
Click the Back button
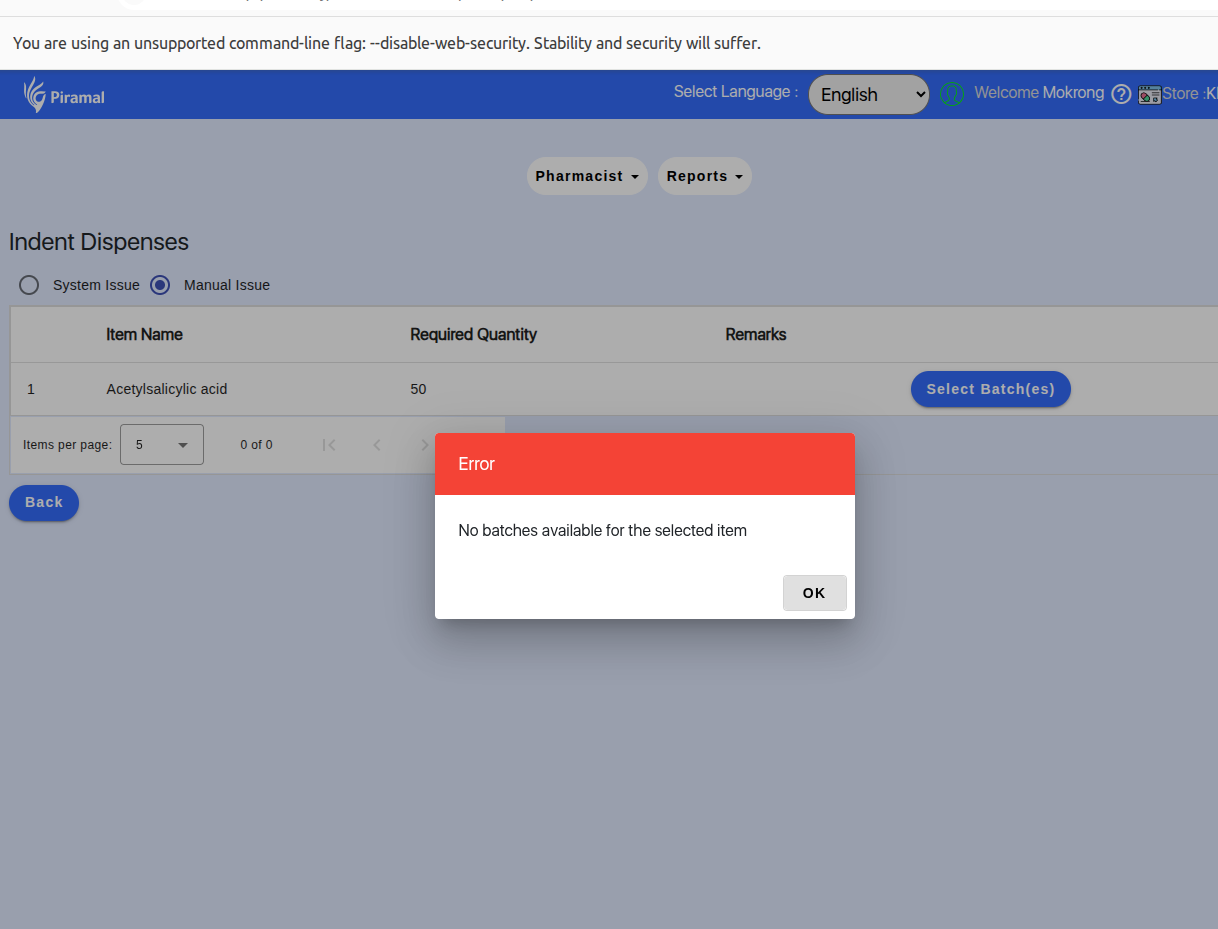(44, 502)
